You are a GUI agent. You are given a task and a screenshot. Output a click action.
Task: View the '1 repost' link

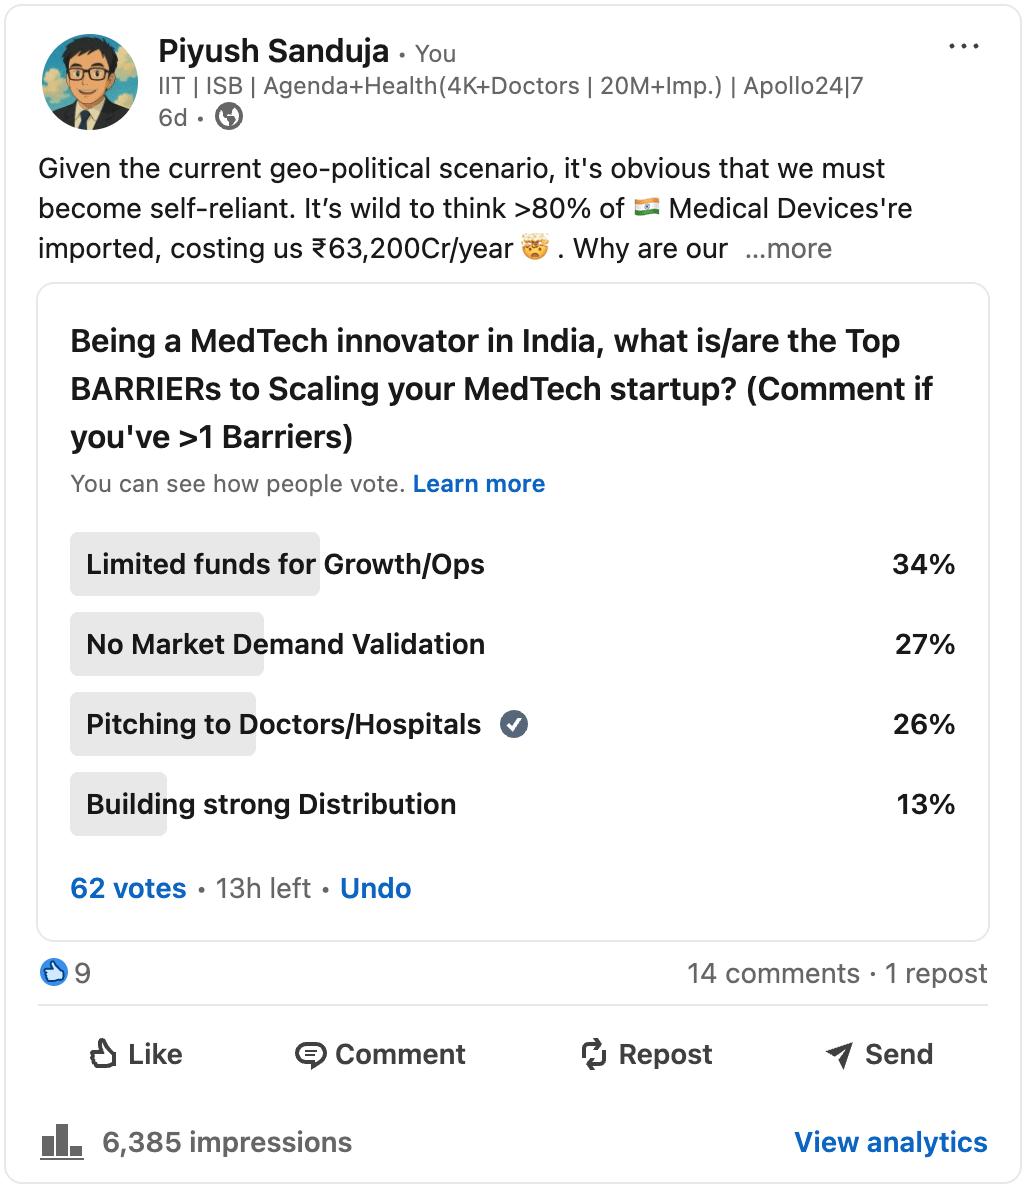point(936,973)
